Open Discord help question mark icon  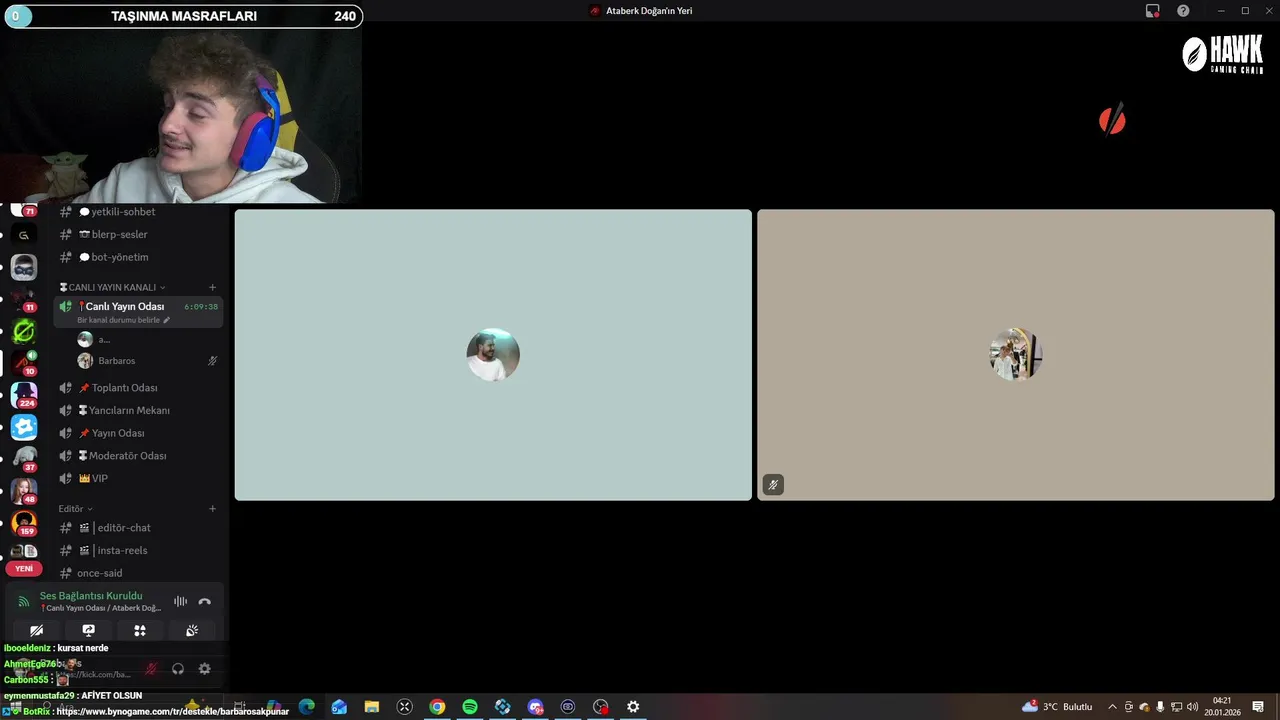tap(1183, 11)
